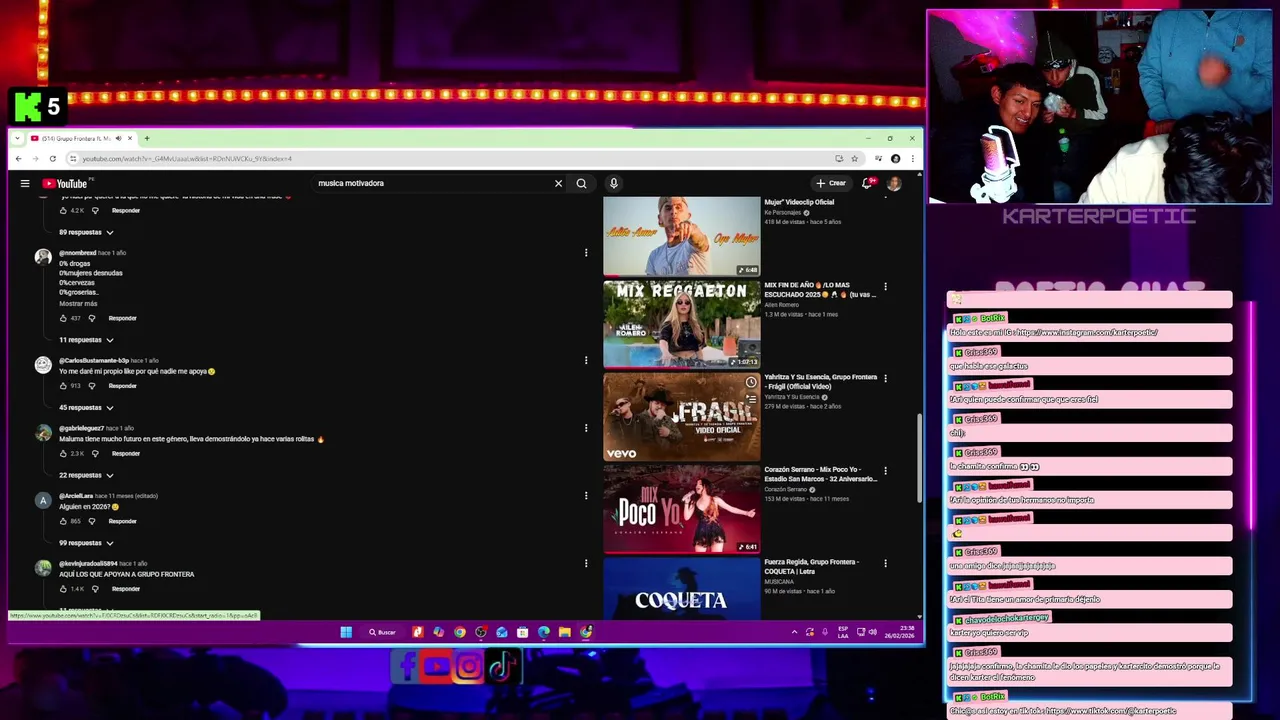Image resolution: width=1280 pixels, height=720 pixels.
Task: Click the YouTube search magnifier button
Action: [x=581, y=183]
